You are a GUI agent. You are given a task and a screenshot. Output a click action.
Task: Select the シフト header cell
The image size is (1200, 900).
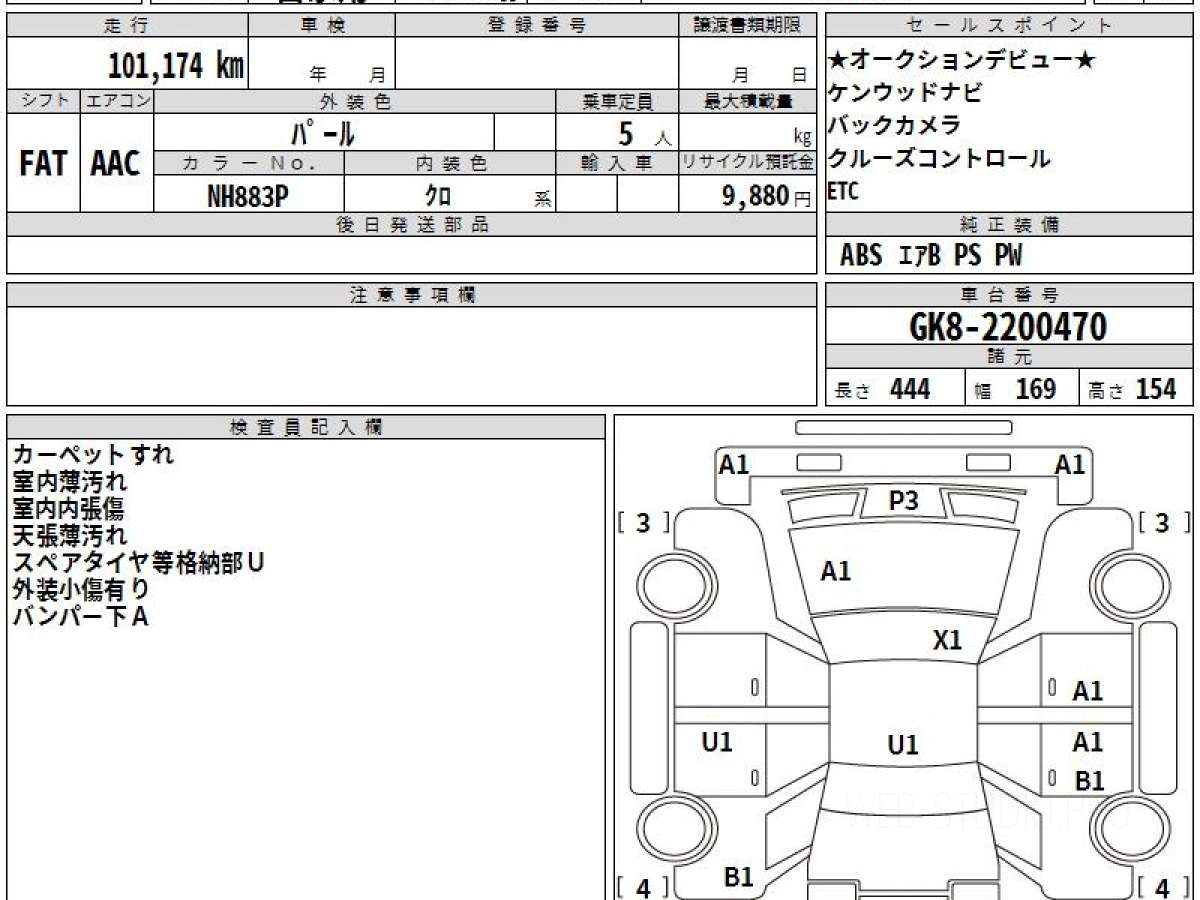tap(44, 101)
